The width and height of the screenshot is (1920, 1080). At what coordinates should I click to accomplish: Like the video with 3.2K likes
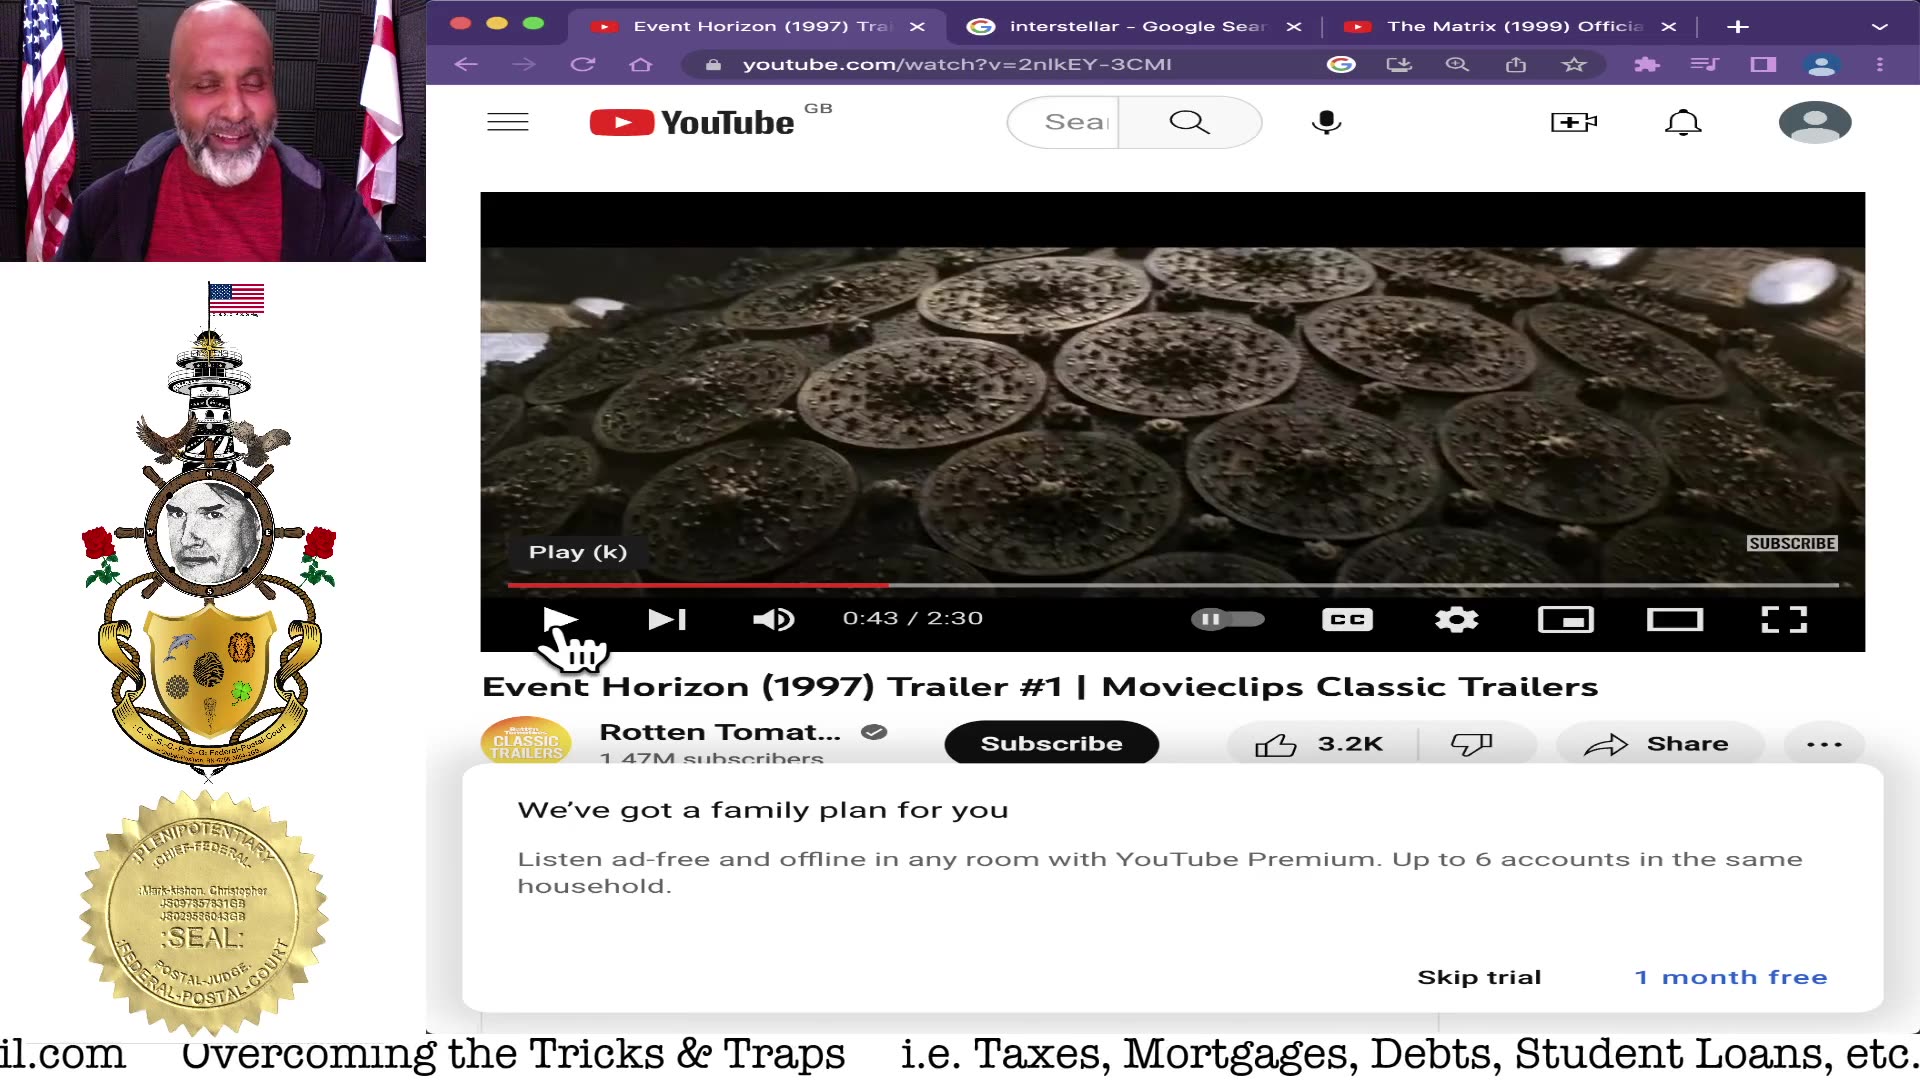tap(1321, 743)
